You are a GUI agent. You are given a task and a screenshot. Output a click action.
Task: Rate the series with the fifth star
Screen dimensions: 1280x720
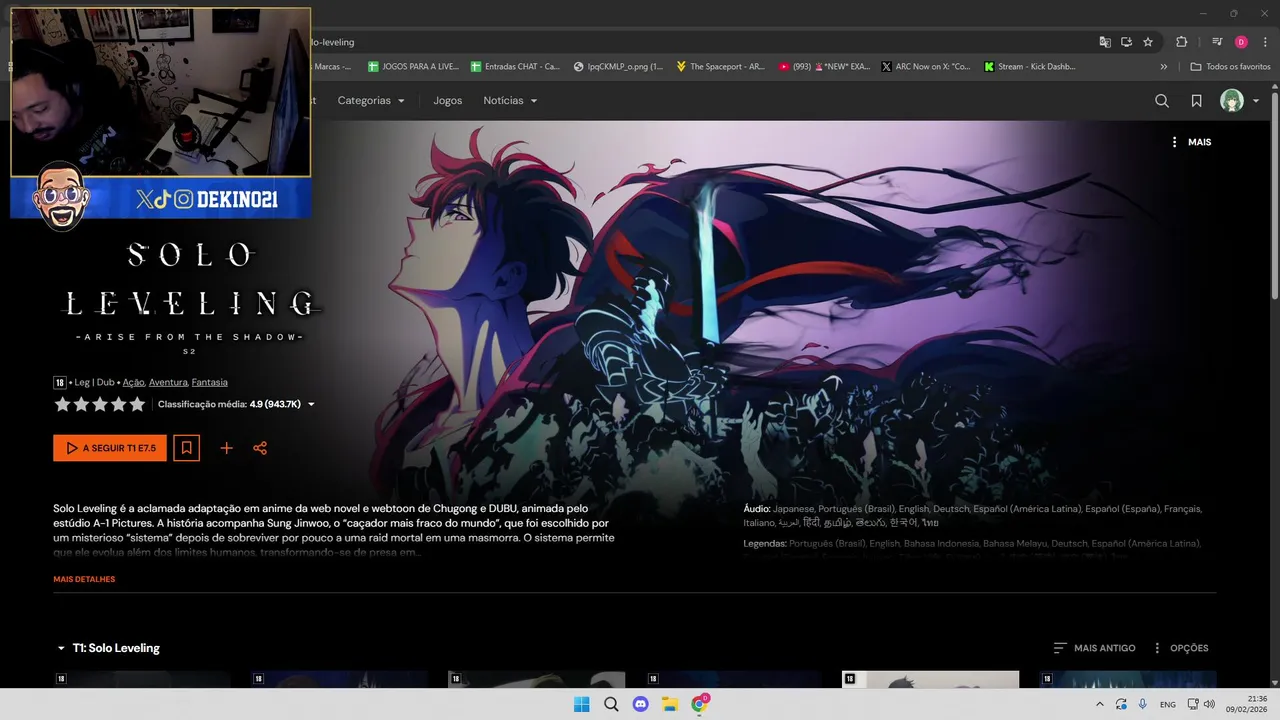click(x=137, y=404)
